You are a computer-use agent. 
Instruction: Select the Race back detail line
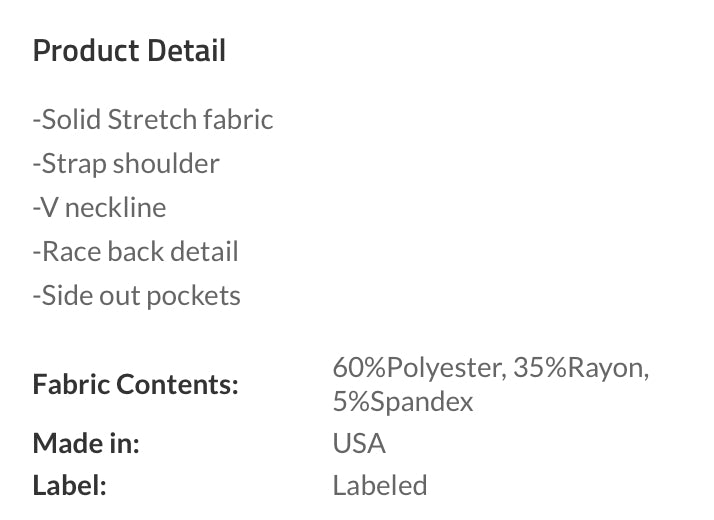(x=136, y=251)
